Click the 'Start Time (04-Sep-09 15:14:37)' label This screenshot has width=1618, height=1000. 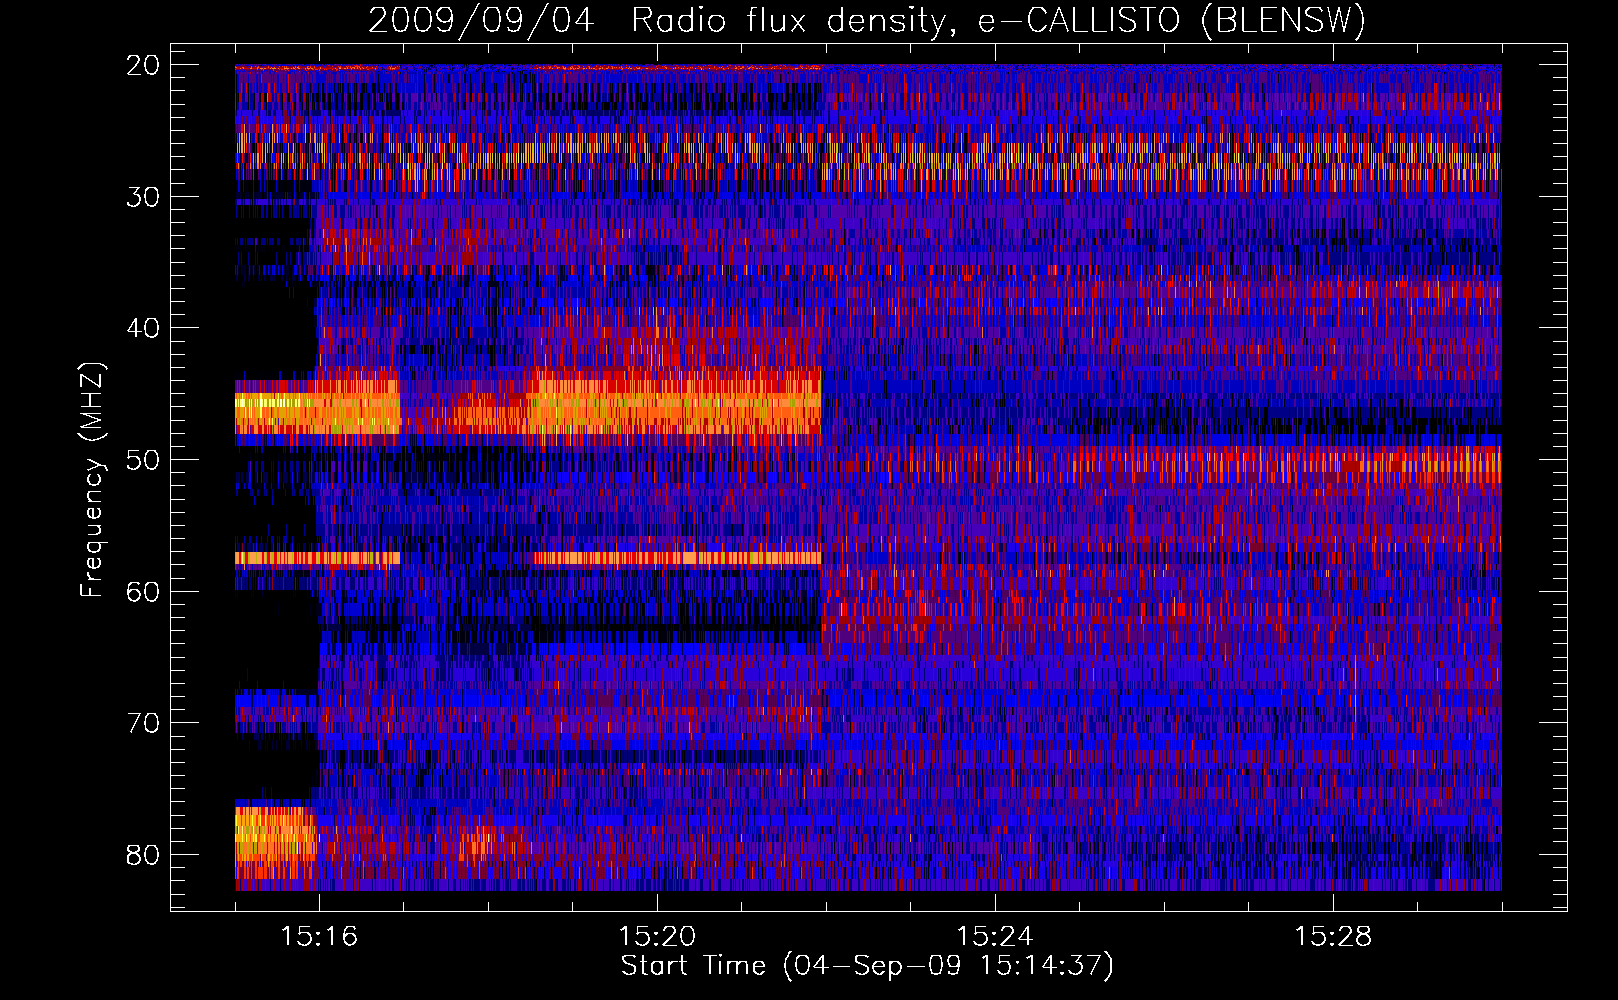click(x=867, y=966)
